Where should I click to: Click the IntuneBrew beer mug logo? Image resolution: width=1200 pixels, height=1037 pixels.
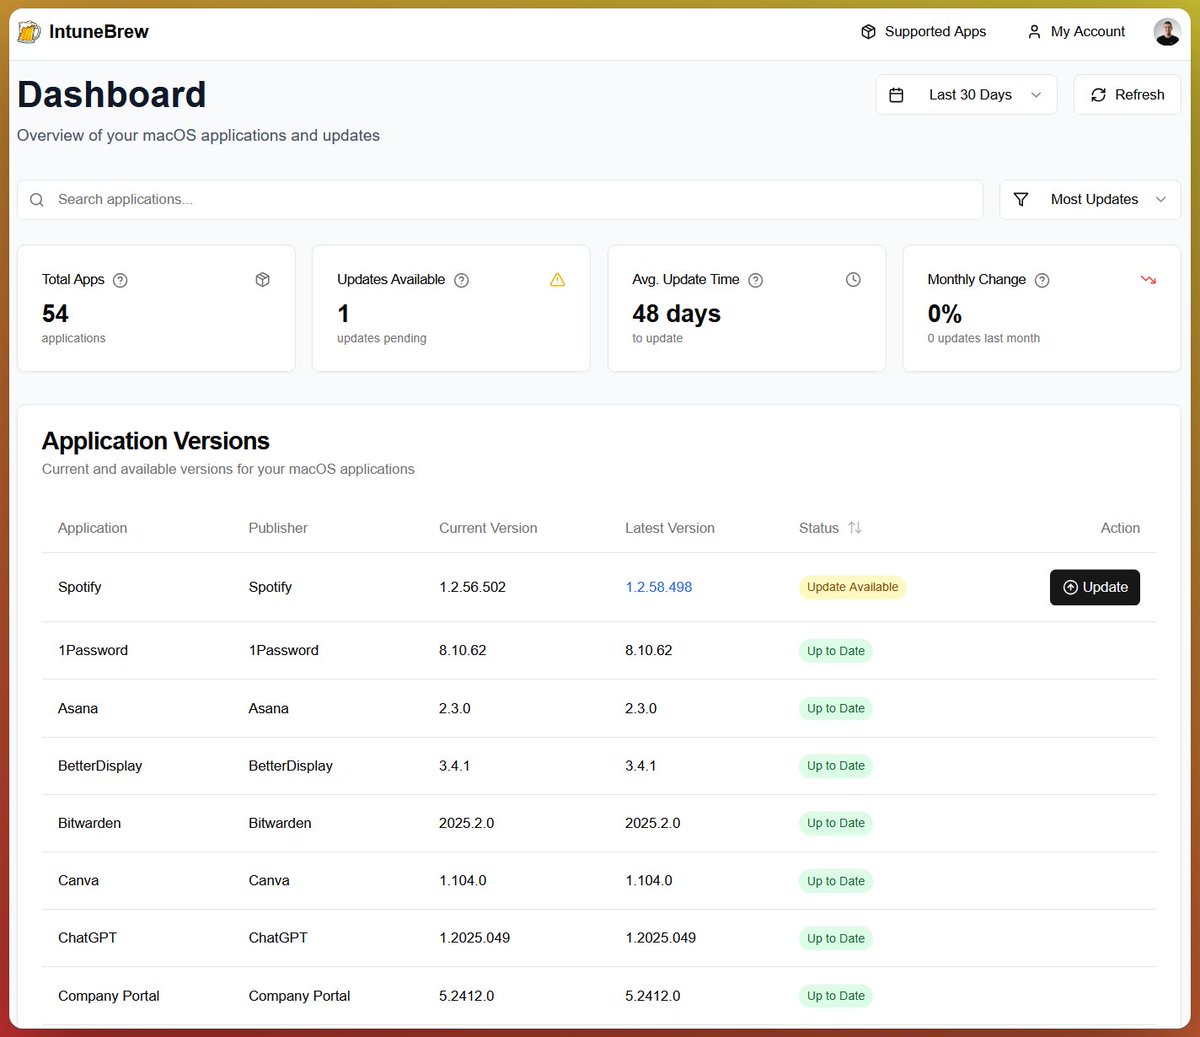28,31
